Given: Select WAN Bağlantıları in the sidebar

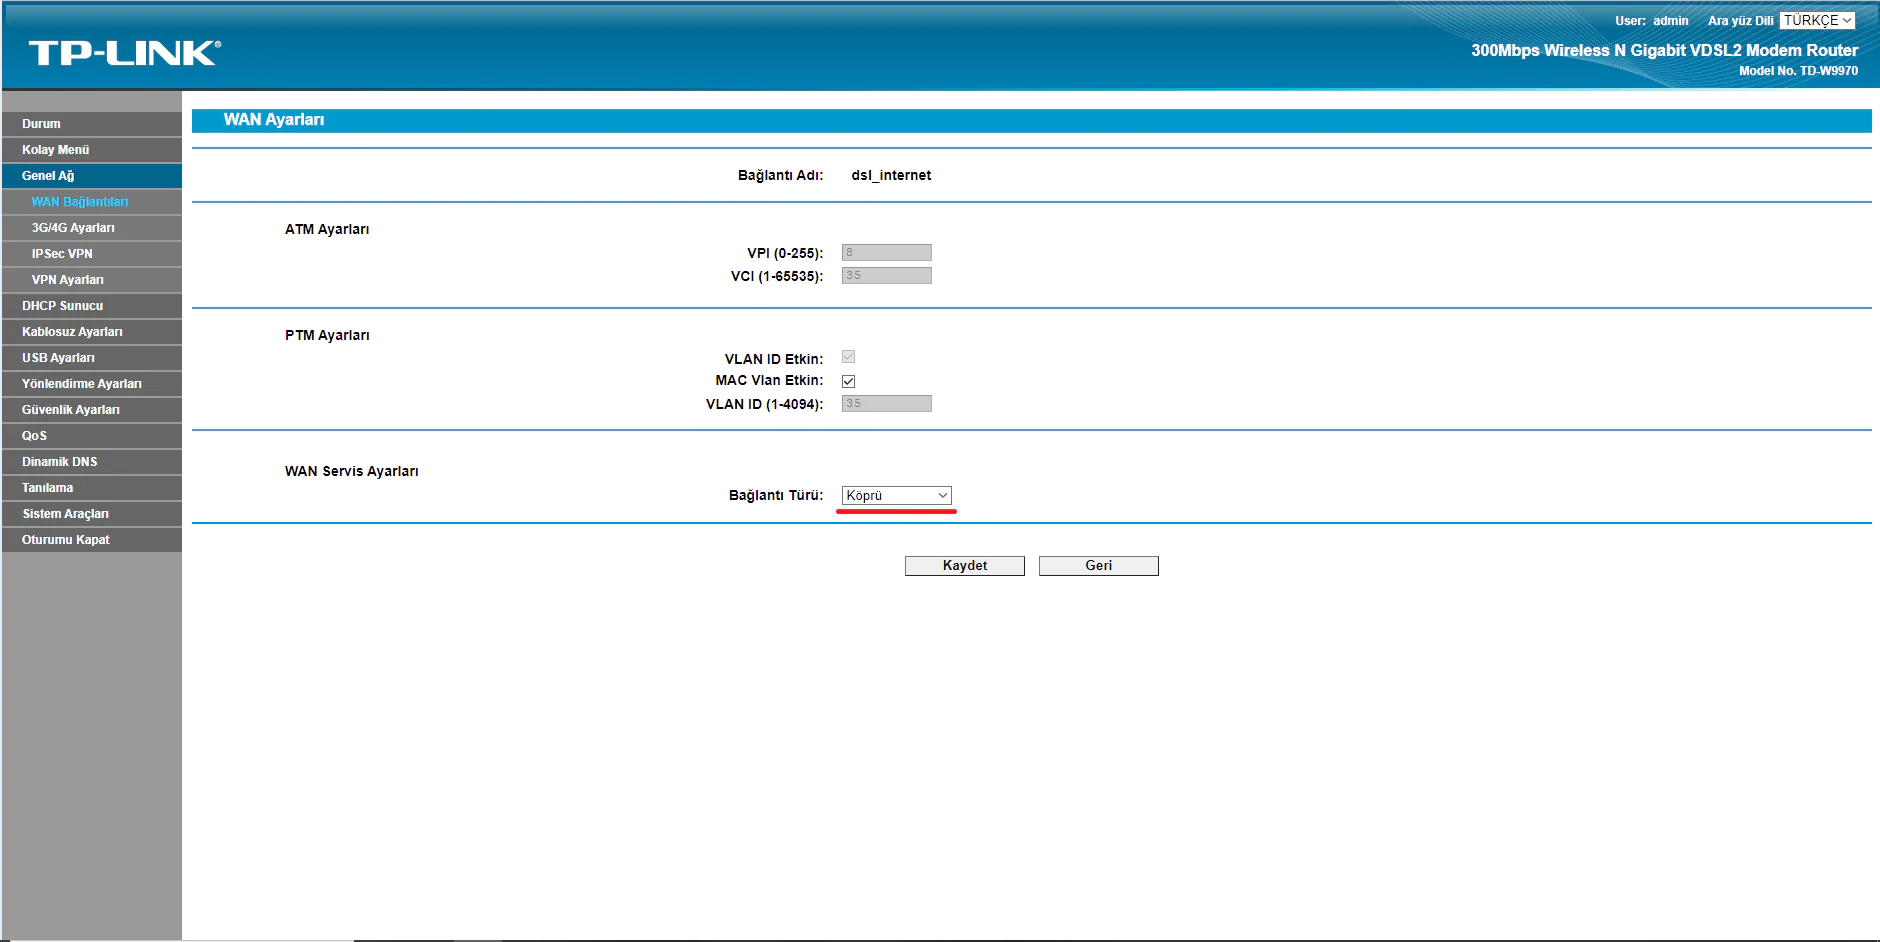Looking at the screenshot, I should pyautogui.click(x=80, y=201).
